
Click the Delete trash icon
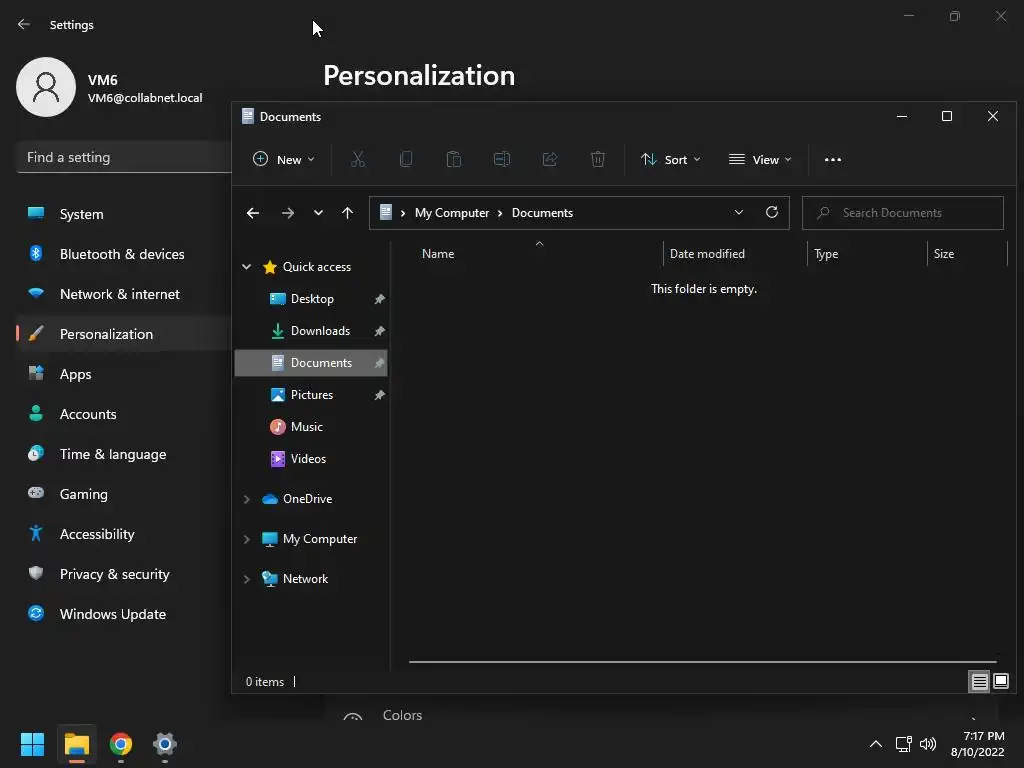coord(598,159)
